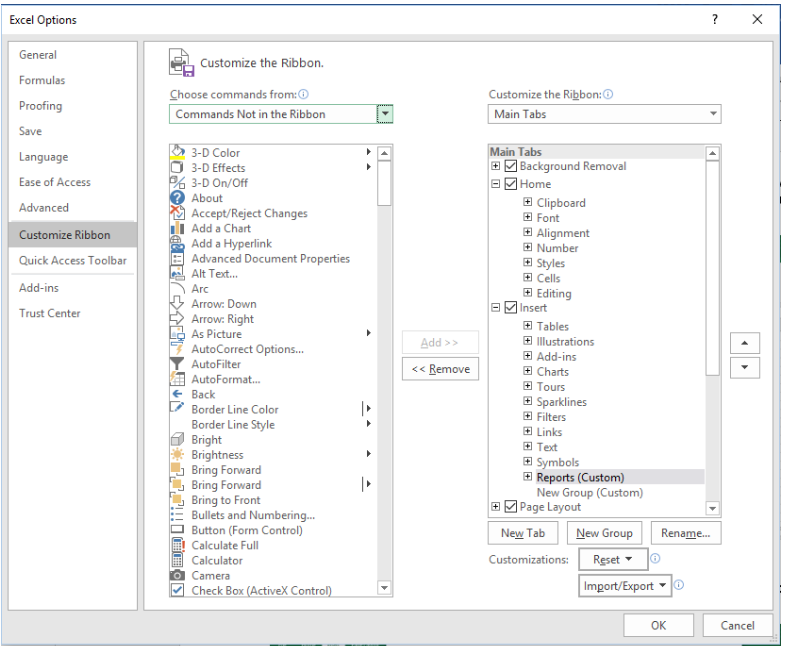
Task: Uncheck the Background Removal checkbox
Action: pyautogui.click(x=511, y=166)
